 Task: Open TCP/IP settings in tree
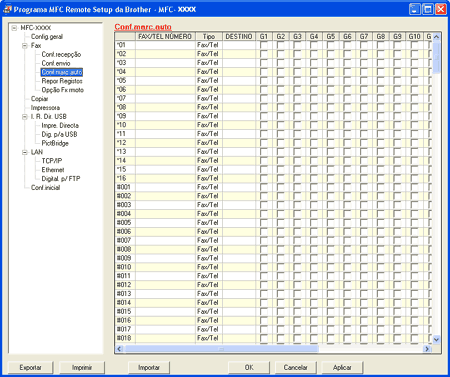pyautogui.click(x=52, y=161)
